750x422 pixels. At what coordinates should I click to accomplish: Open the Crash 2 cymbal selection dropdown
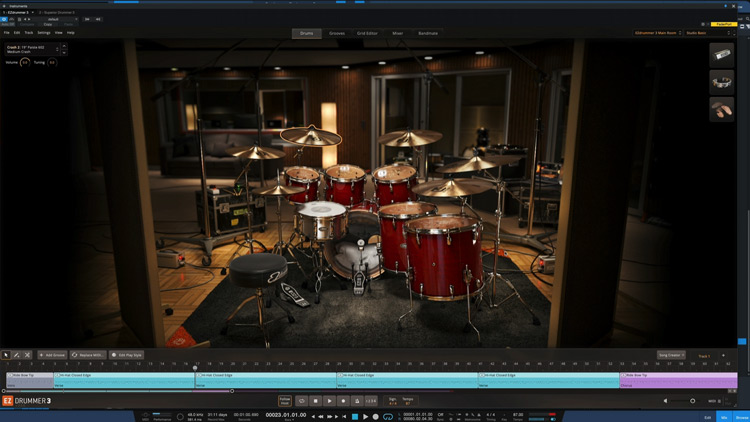(x=32, y=49)
